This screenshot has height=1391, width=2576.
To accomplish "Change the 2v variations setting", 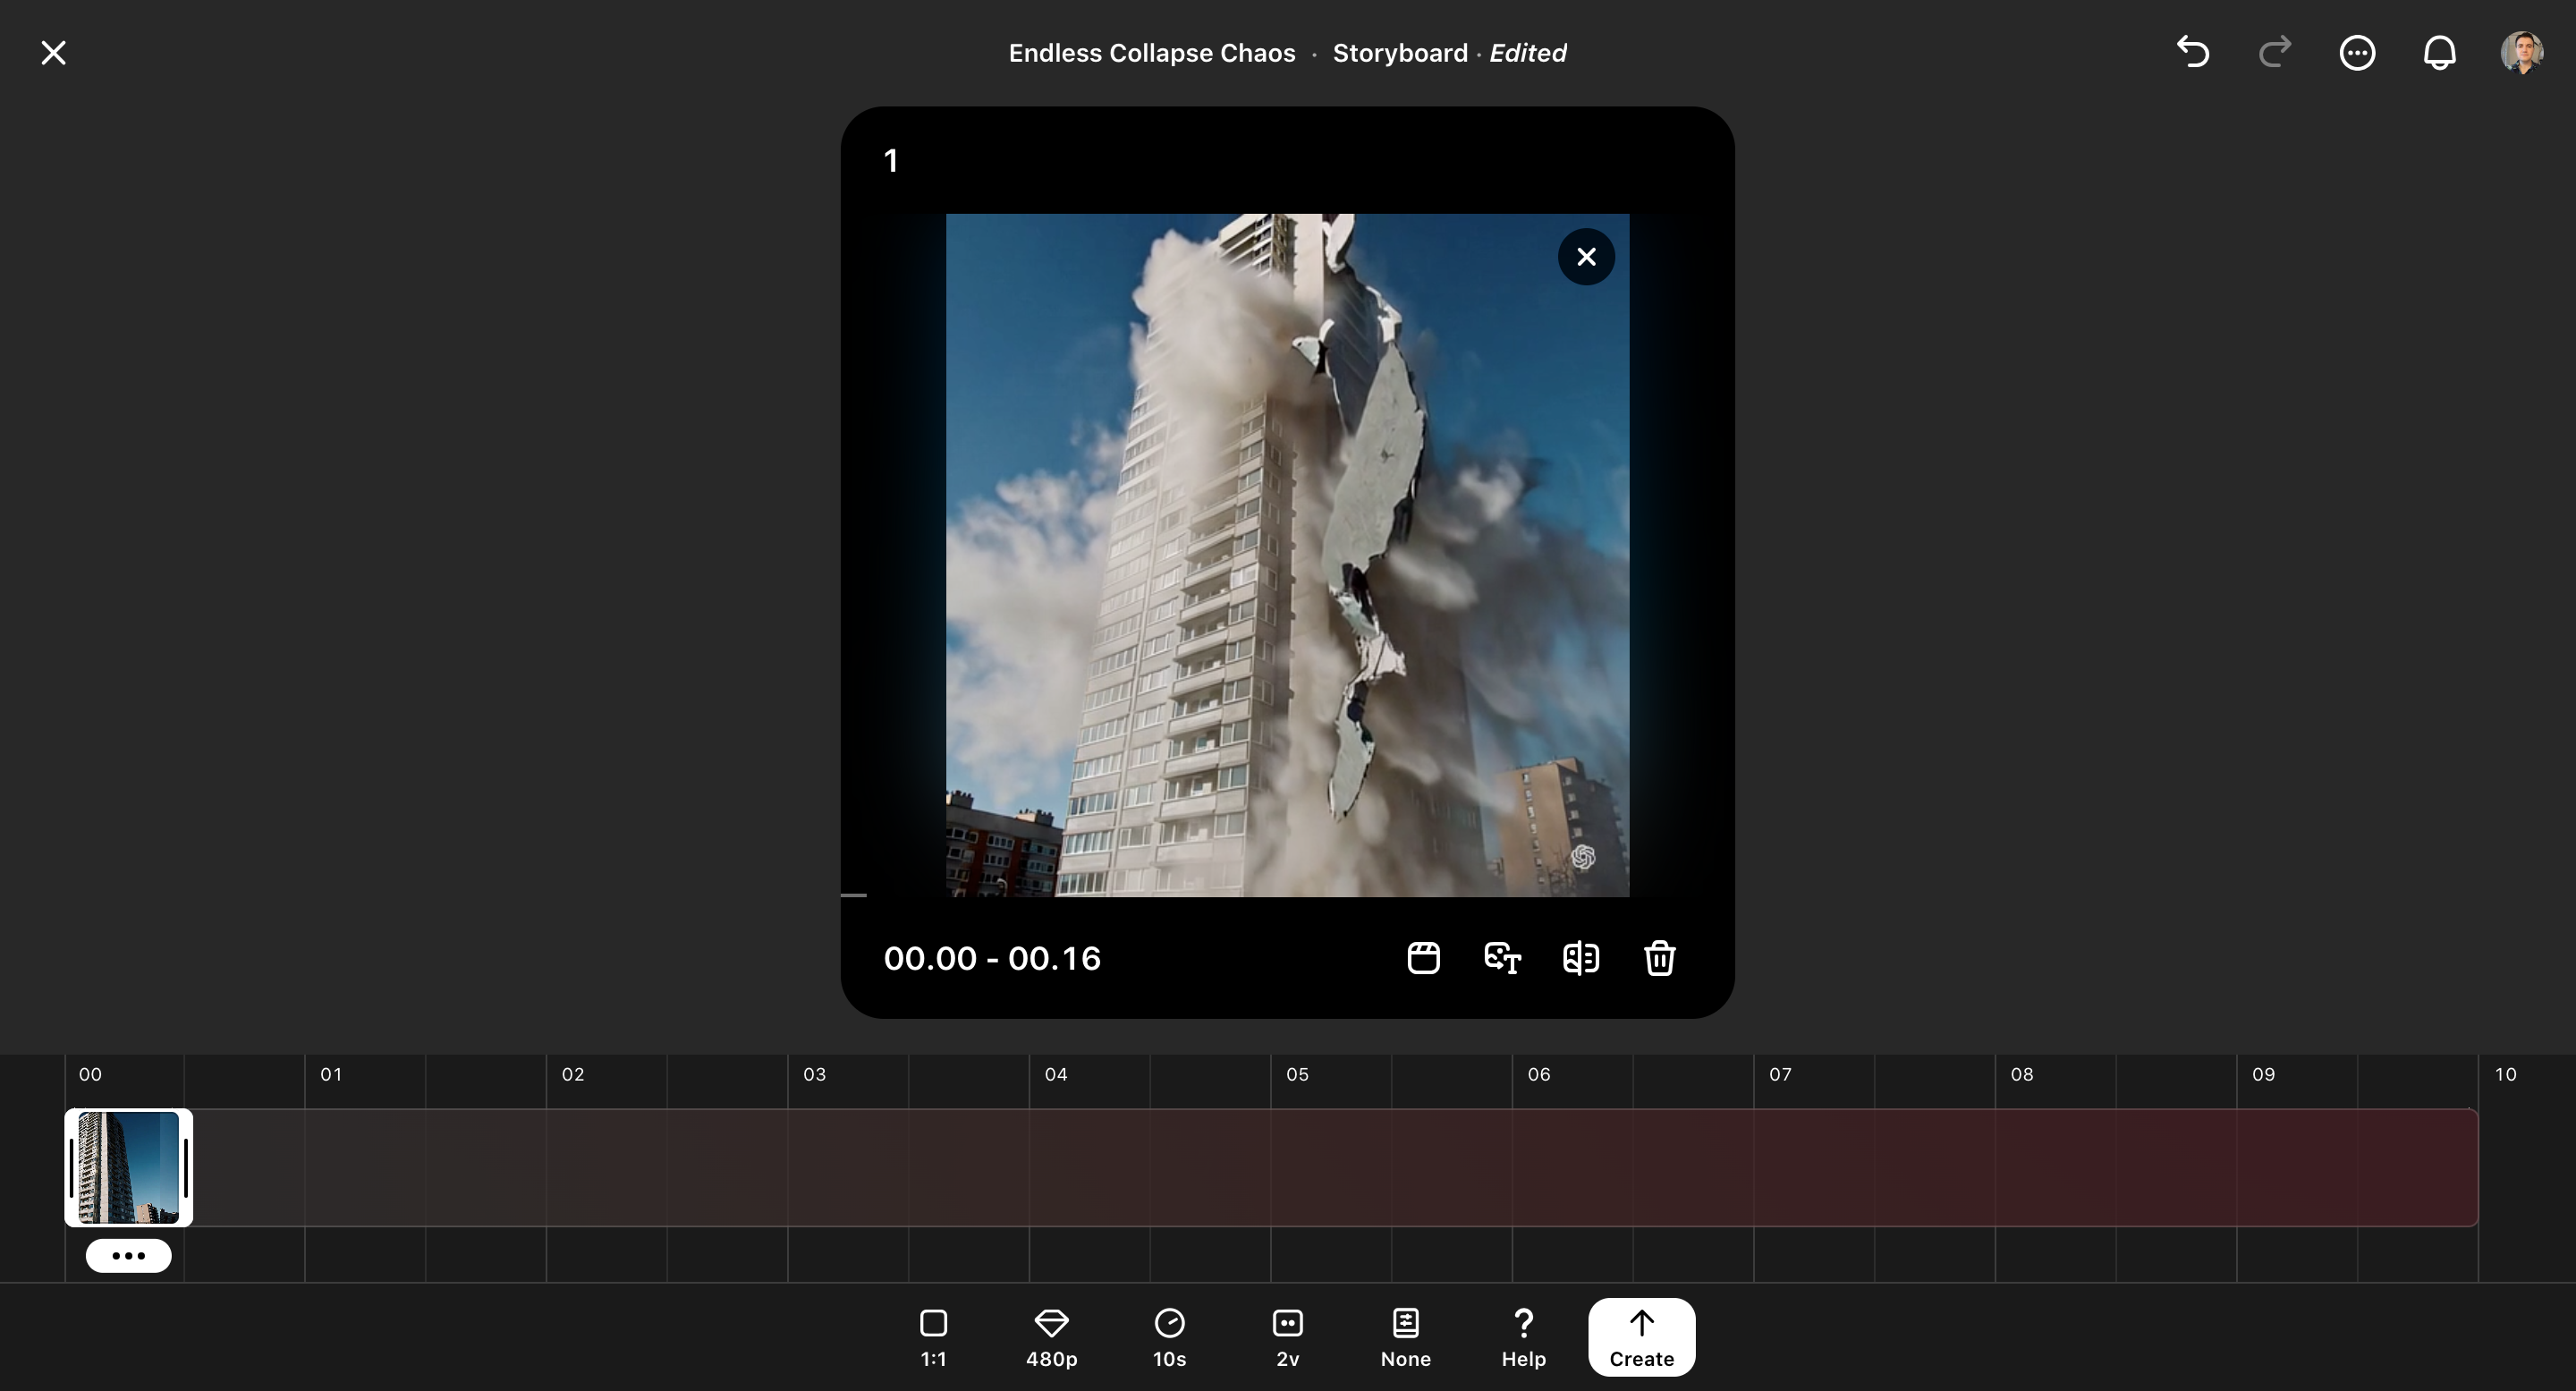I will (x=1287, y=1338).
